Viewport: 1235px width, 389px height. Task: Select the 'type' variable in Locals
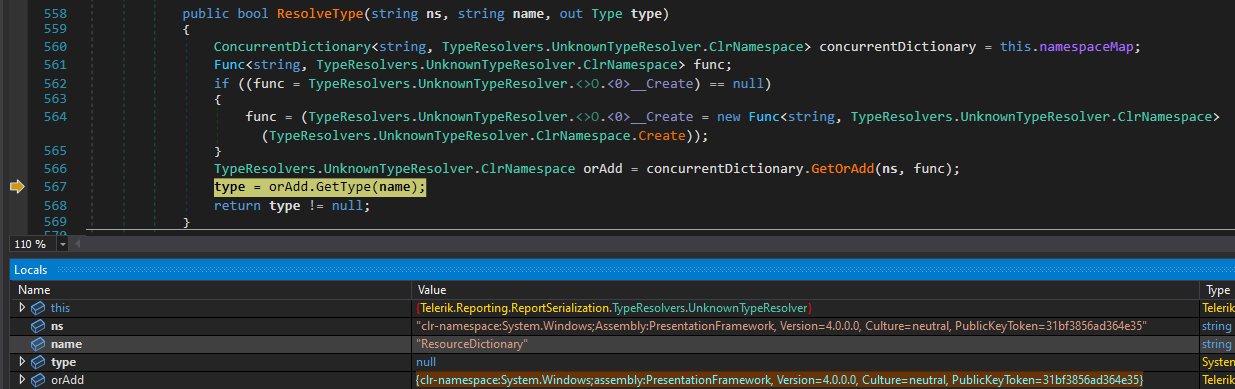[x=64, y=362]
